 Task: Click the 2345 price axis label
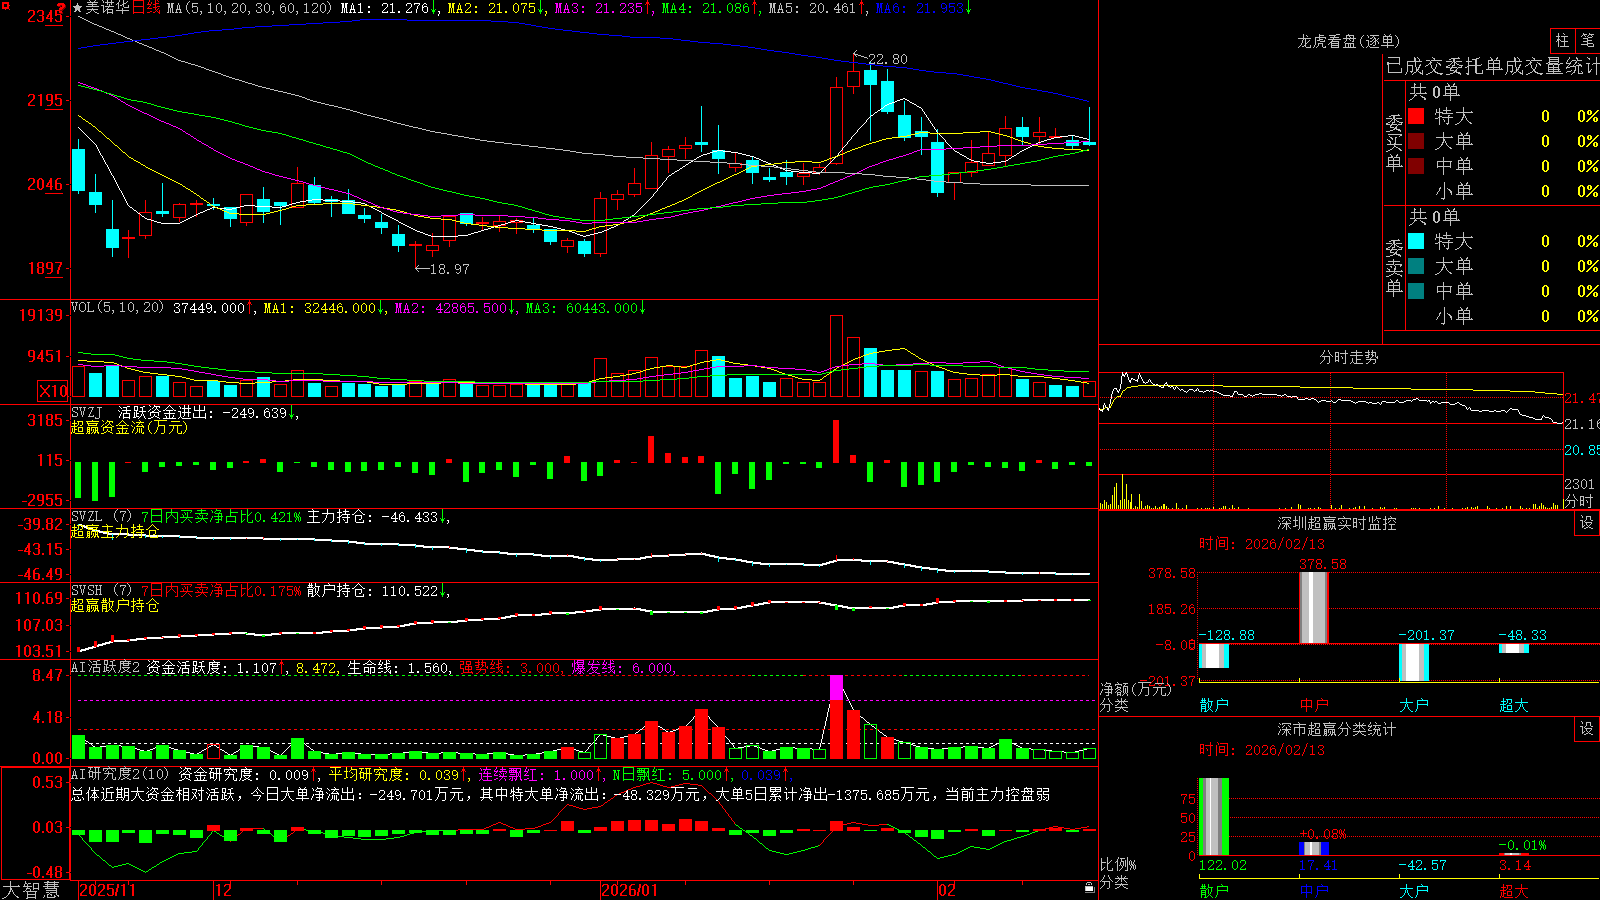45,16
